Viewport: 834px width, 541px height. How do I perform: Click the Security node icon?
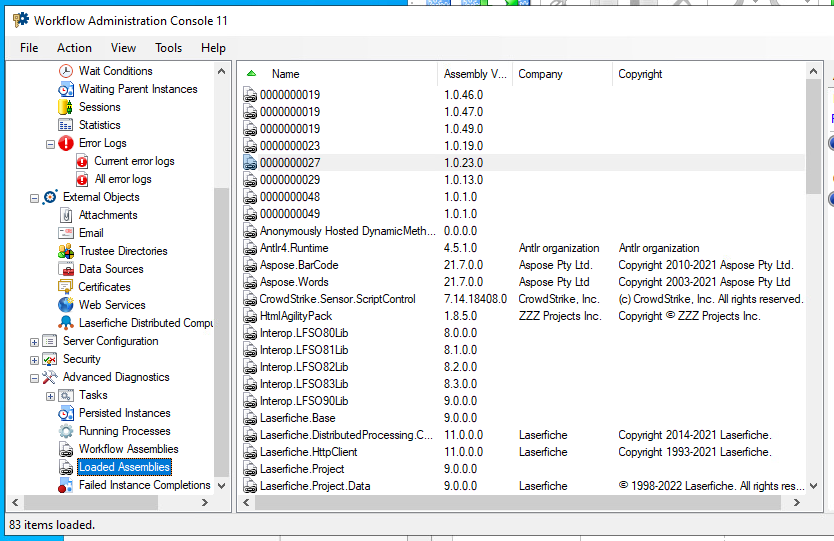point(49,359)
